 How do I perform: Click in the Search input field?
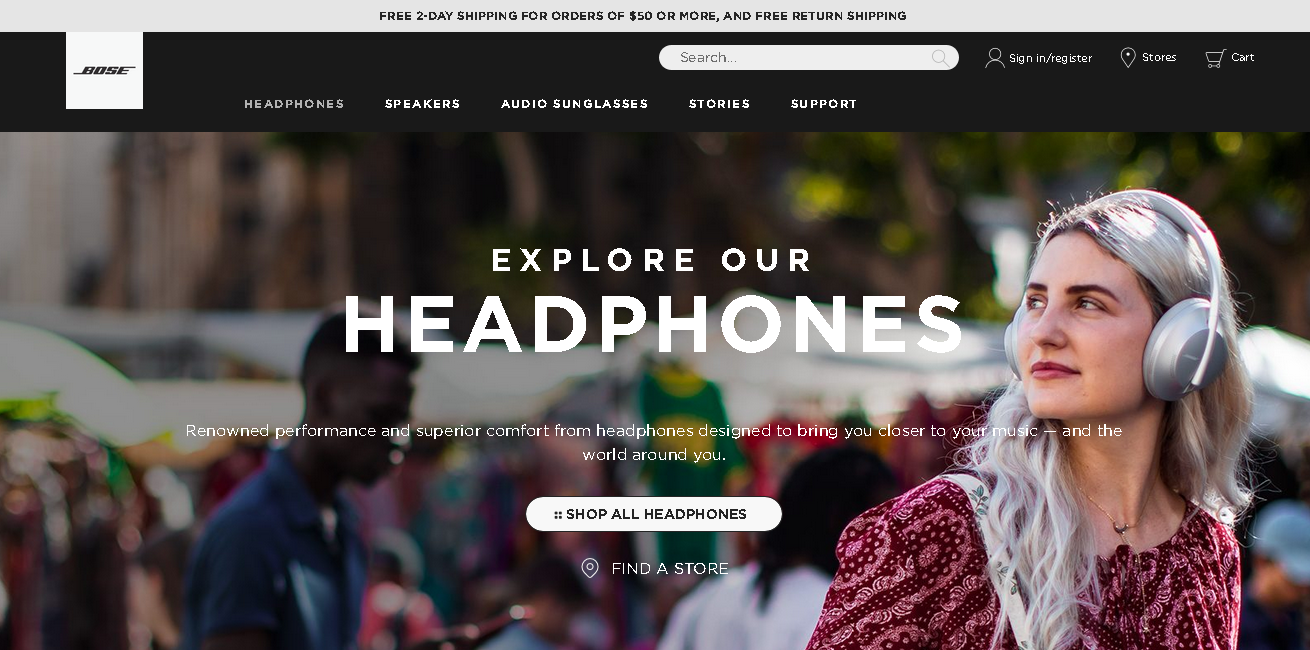(x=795, y=58)
